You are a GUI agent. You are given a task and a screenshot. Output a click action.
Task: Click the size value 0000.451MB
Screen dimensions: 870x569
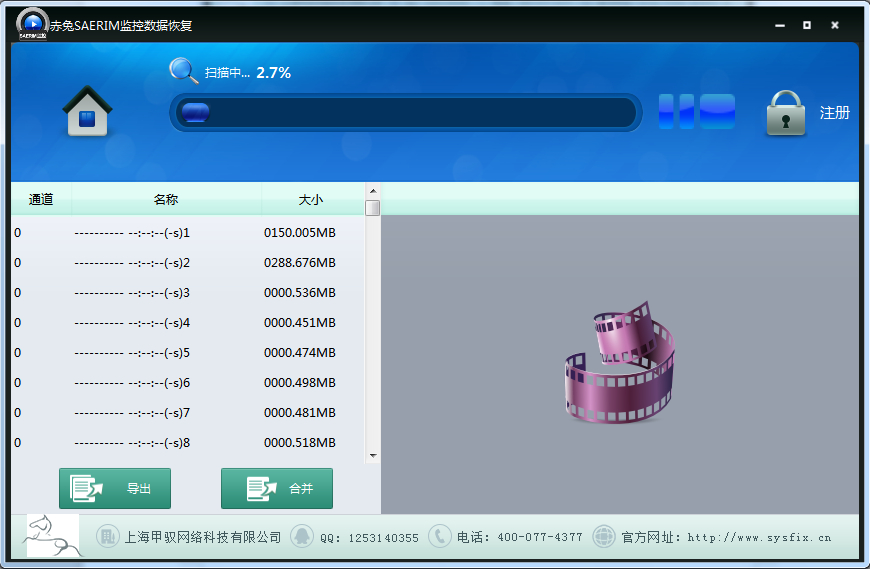300,322
